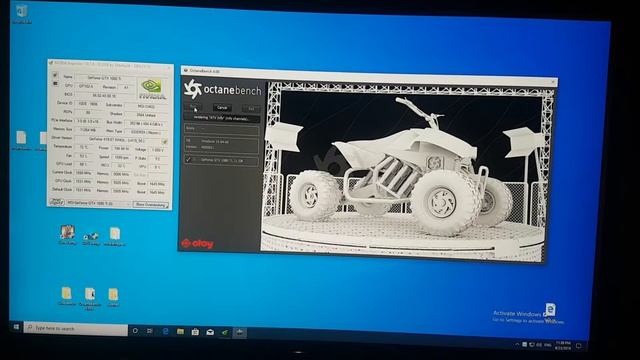640x360 pixels.
Task: Open Recycle Bin desktop icon
Action: coord(21,14)
